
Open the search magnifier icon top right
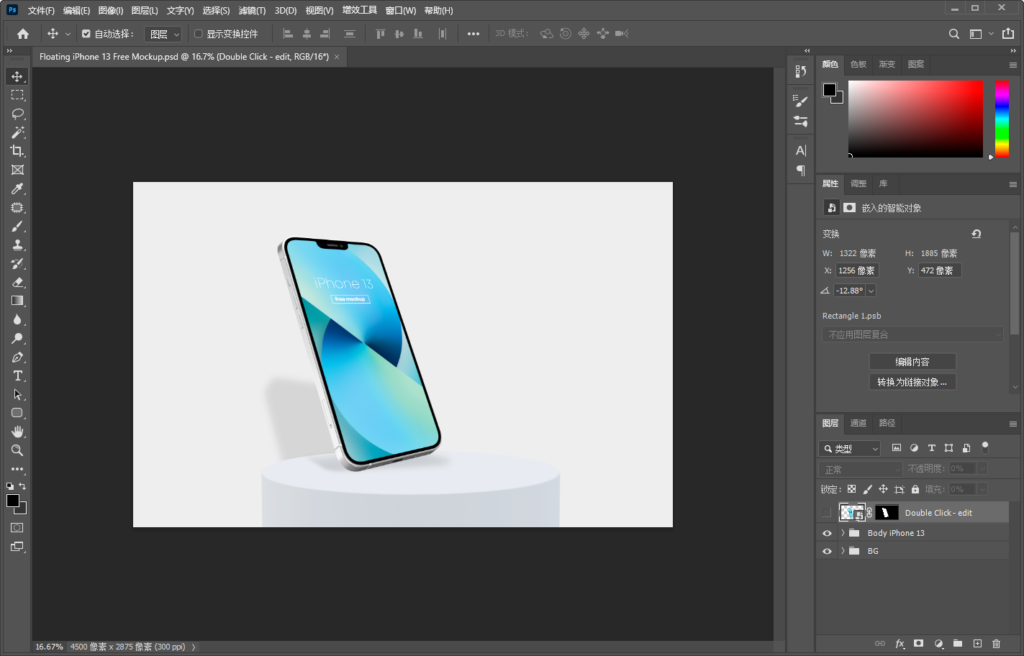(x=954, y=34)
